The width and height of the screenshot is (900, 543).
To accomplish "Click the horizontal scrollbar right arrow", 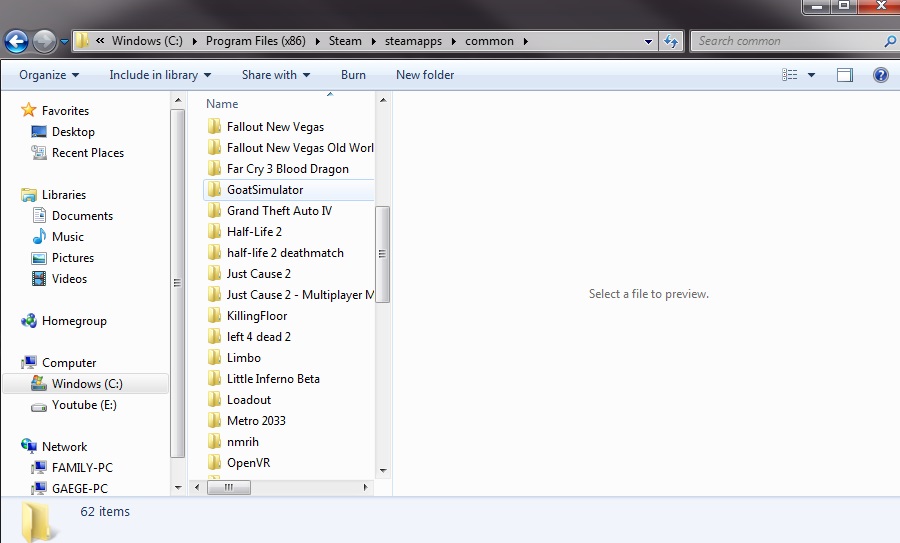I will (x=366, y=487).
